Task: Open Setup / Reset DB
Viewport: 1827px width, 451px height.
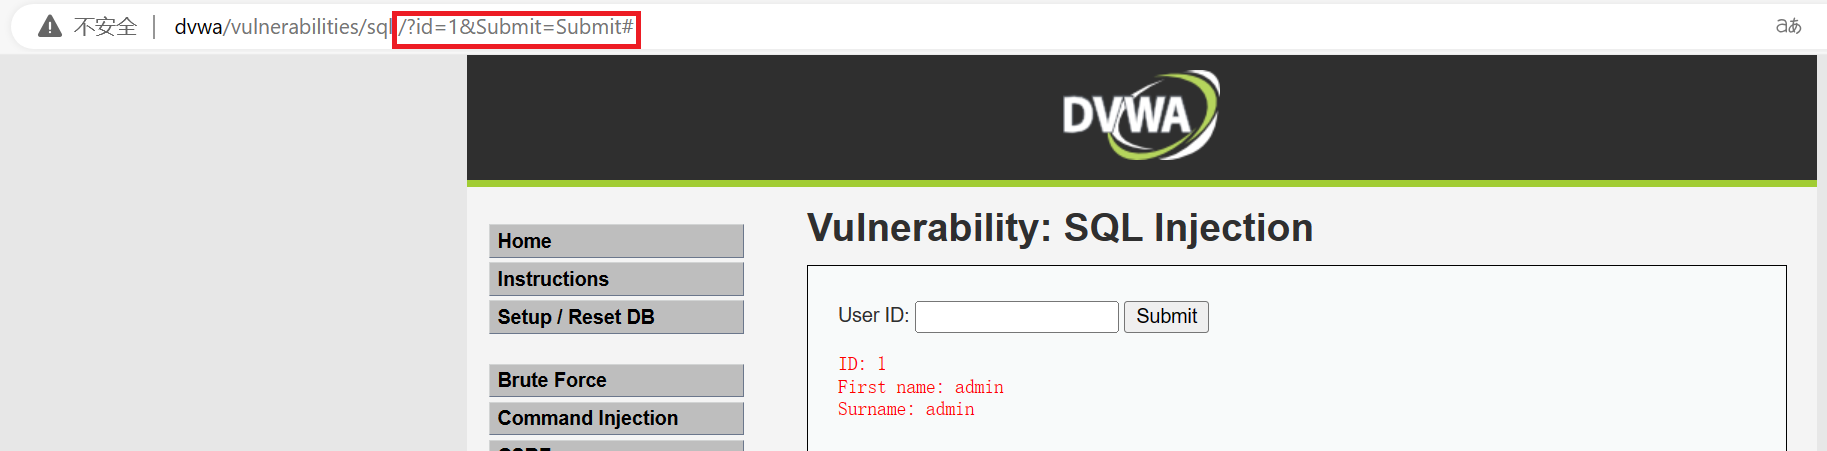Action: point(615,317)
